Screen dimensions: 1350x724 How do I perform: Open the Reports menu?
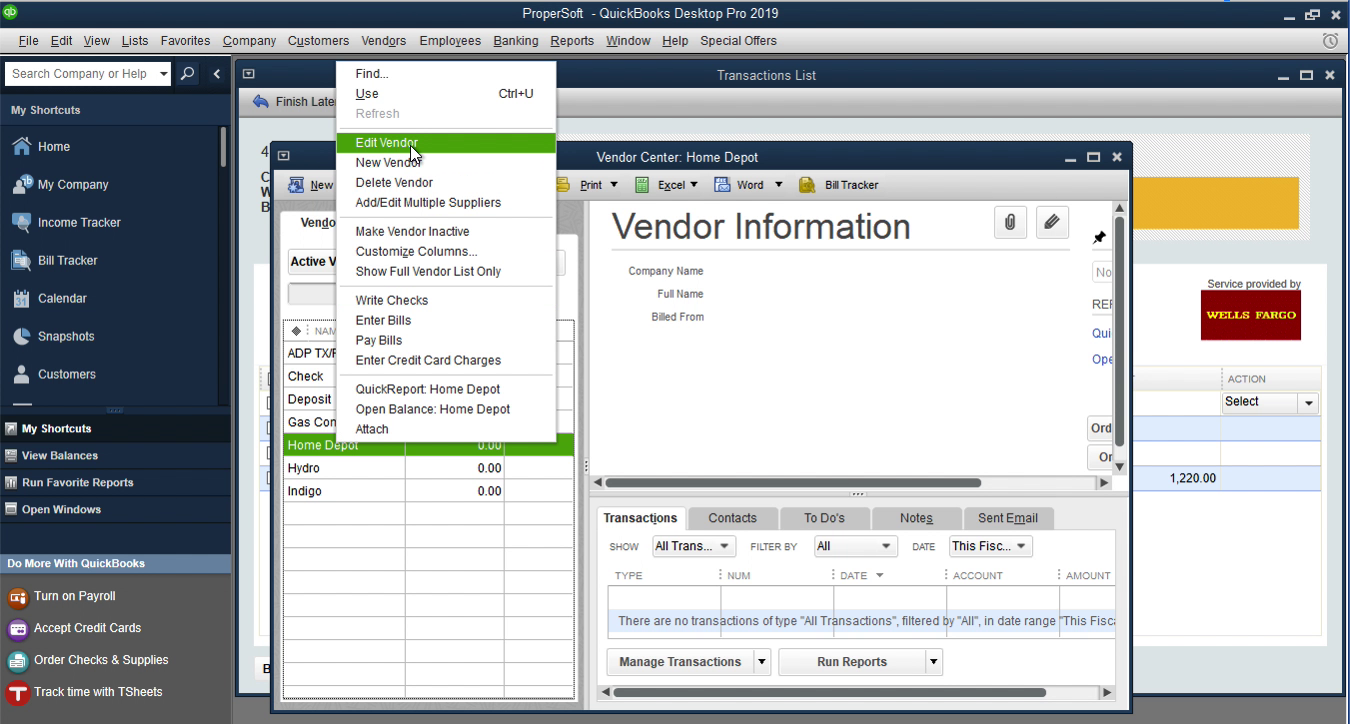coord(572,41)
